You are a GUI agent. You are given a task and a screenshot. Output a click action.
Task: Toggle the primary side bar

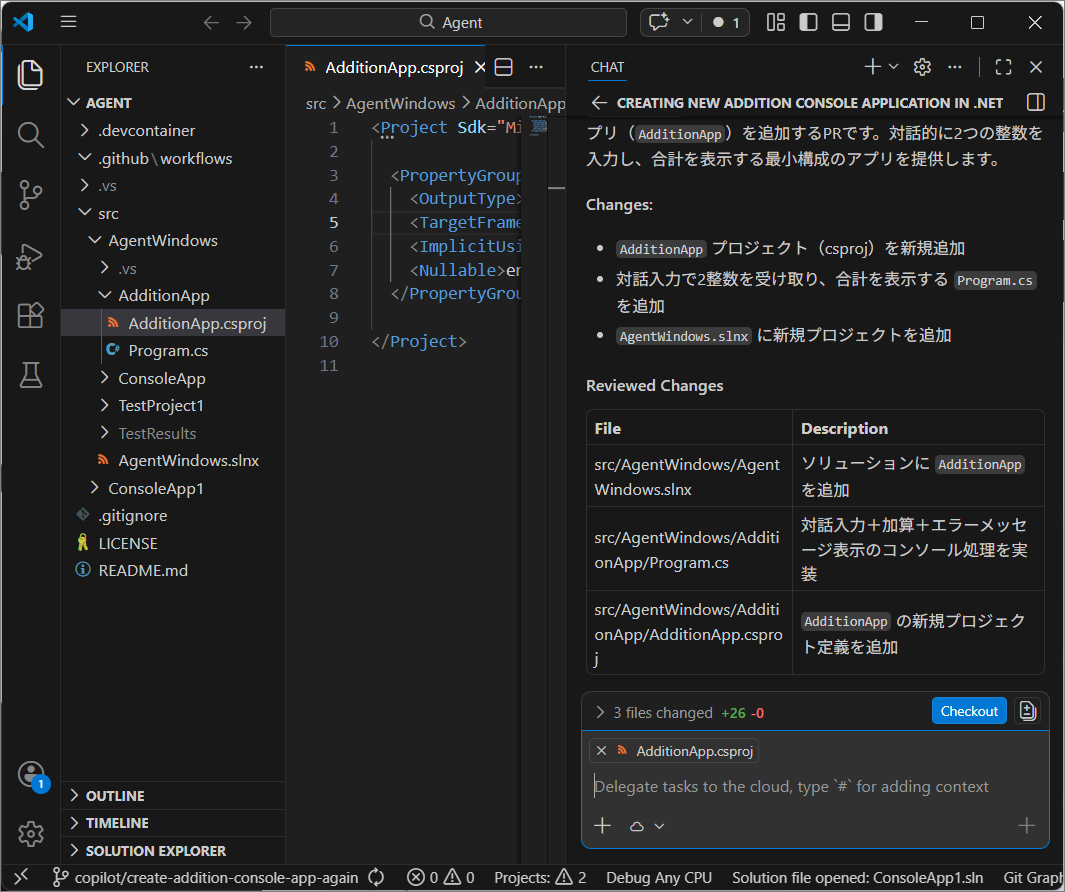click(808, 22)
